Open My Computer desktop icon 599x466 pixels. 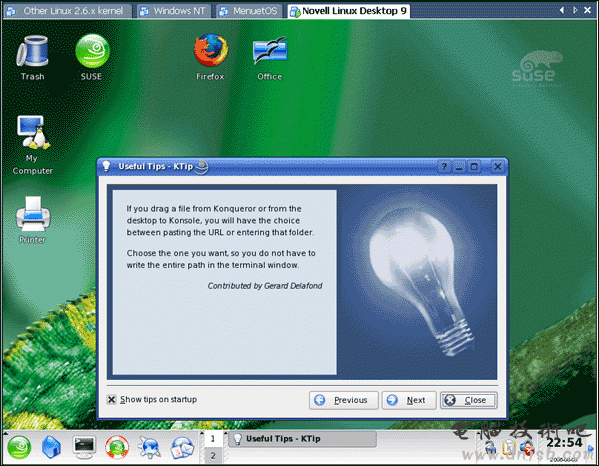pos(32,144)
